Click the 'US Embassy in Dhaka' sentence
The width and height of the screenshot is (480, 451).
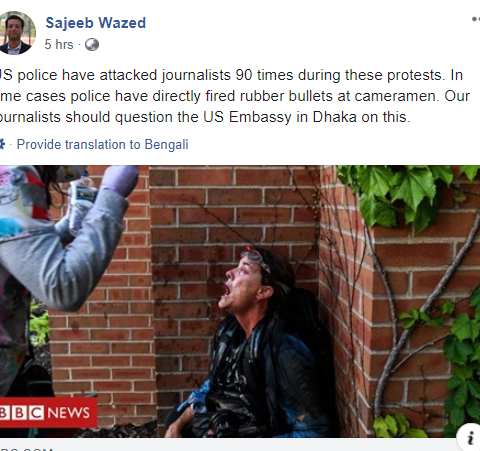[x=205, y=117]
